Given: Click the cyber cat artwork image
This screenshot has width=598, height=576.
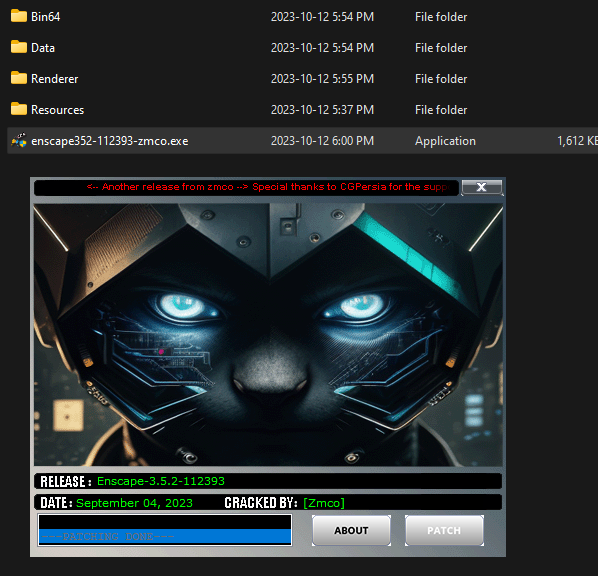Looking at the screenshot, I should tap(268, 335).
